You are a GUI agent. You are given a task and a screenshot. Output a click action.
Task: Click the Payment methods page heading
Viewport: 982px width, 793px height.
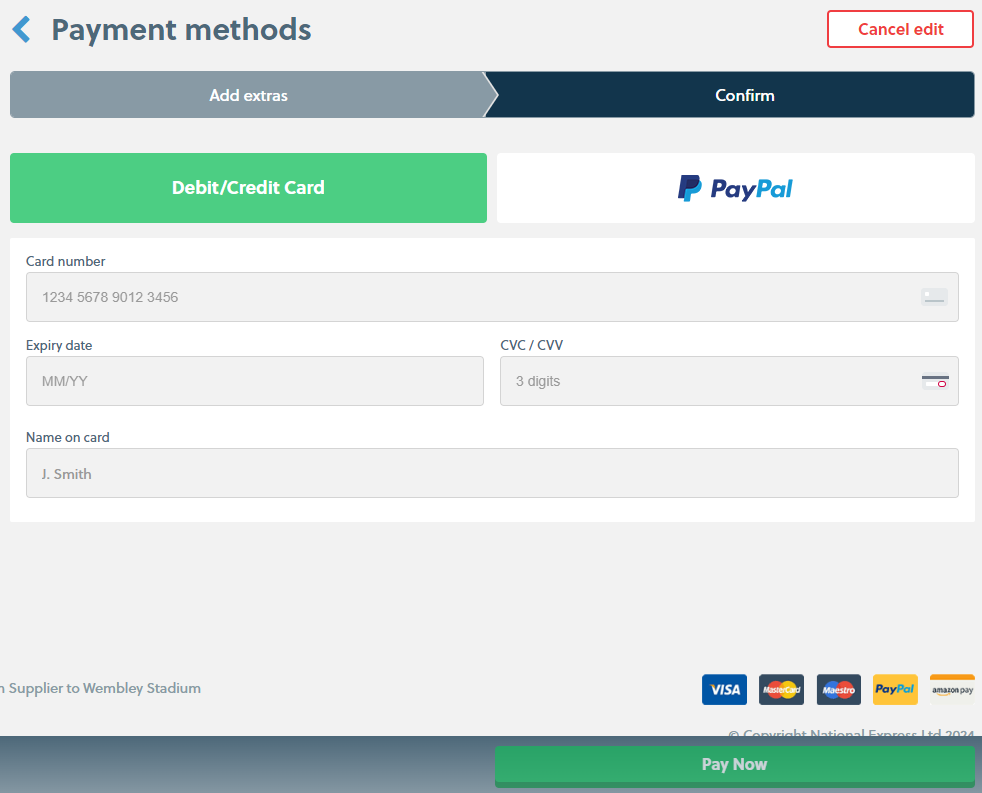(181, 30)
